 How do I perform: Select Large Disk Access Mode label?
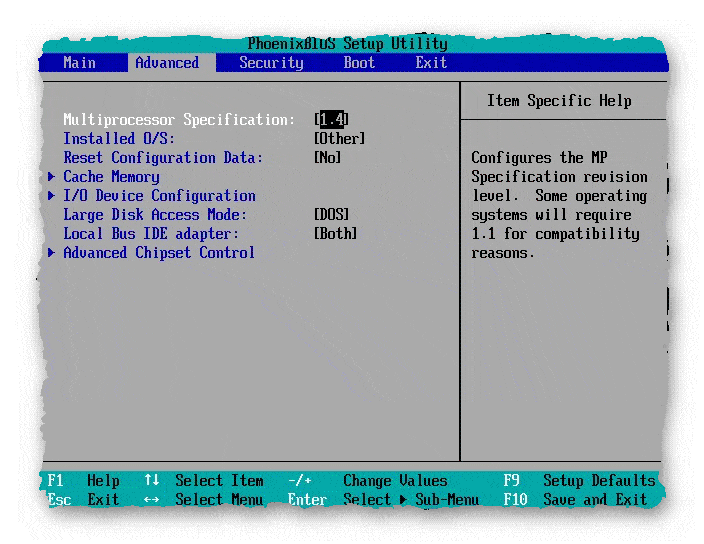[155, 215]
